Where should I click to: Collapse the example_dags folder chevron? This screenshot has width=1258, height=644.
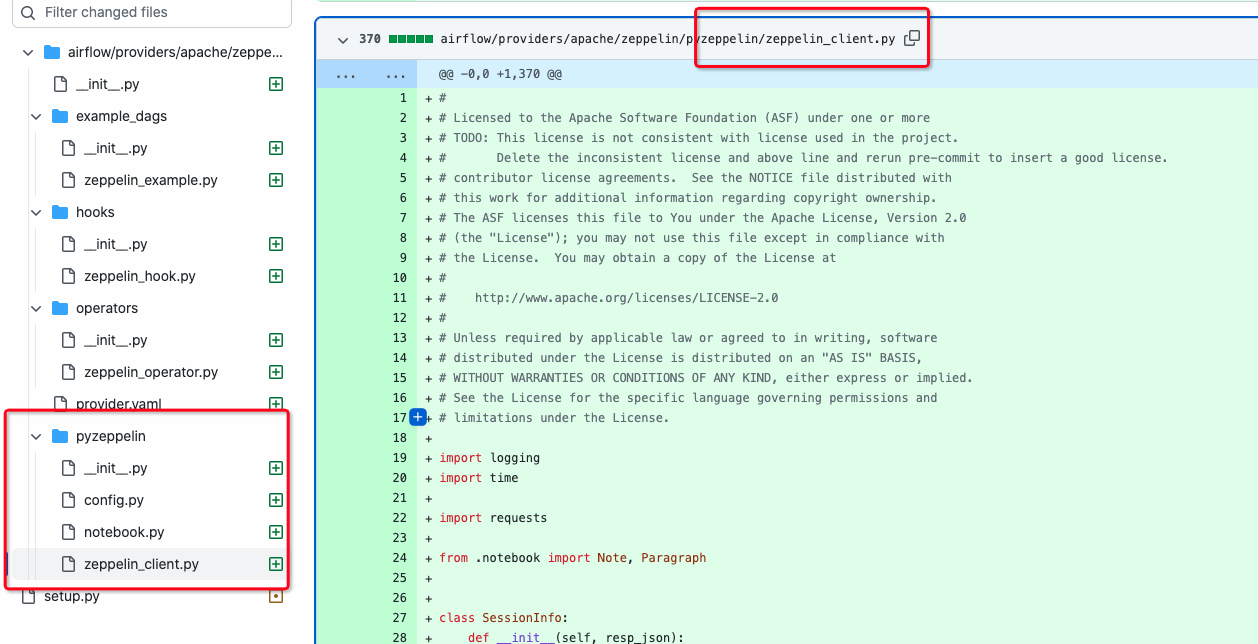pyautogui.click(x=36, y=116)
